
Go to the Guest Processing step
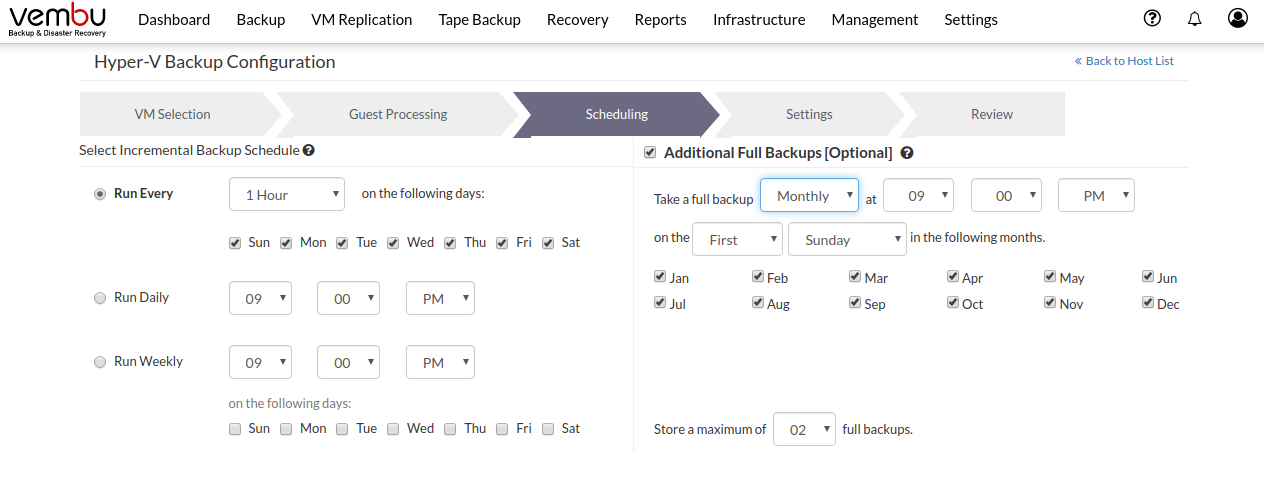click(x=398, y=114)
